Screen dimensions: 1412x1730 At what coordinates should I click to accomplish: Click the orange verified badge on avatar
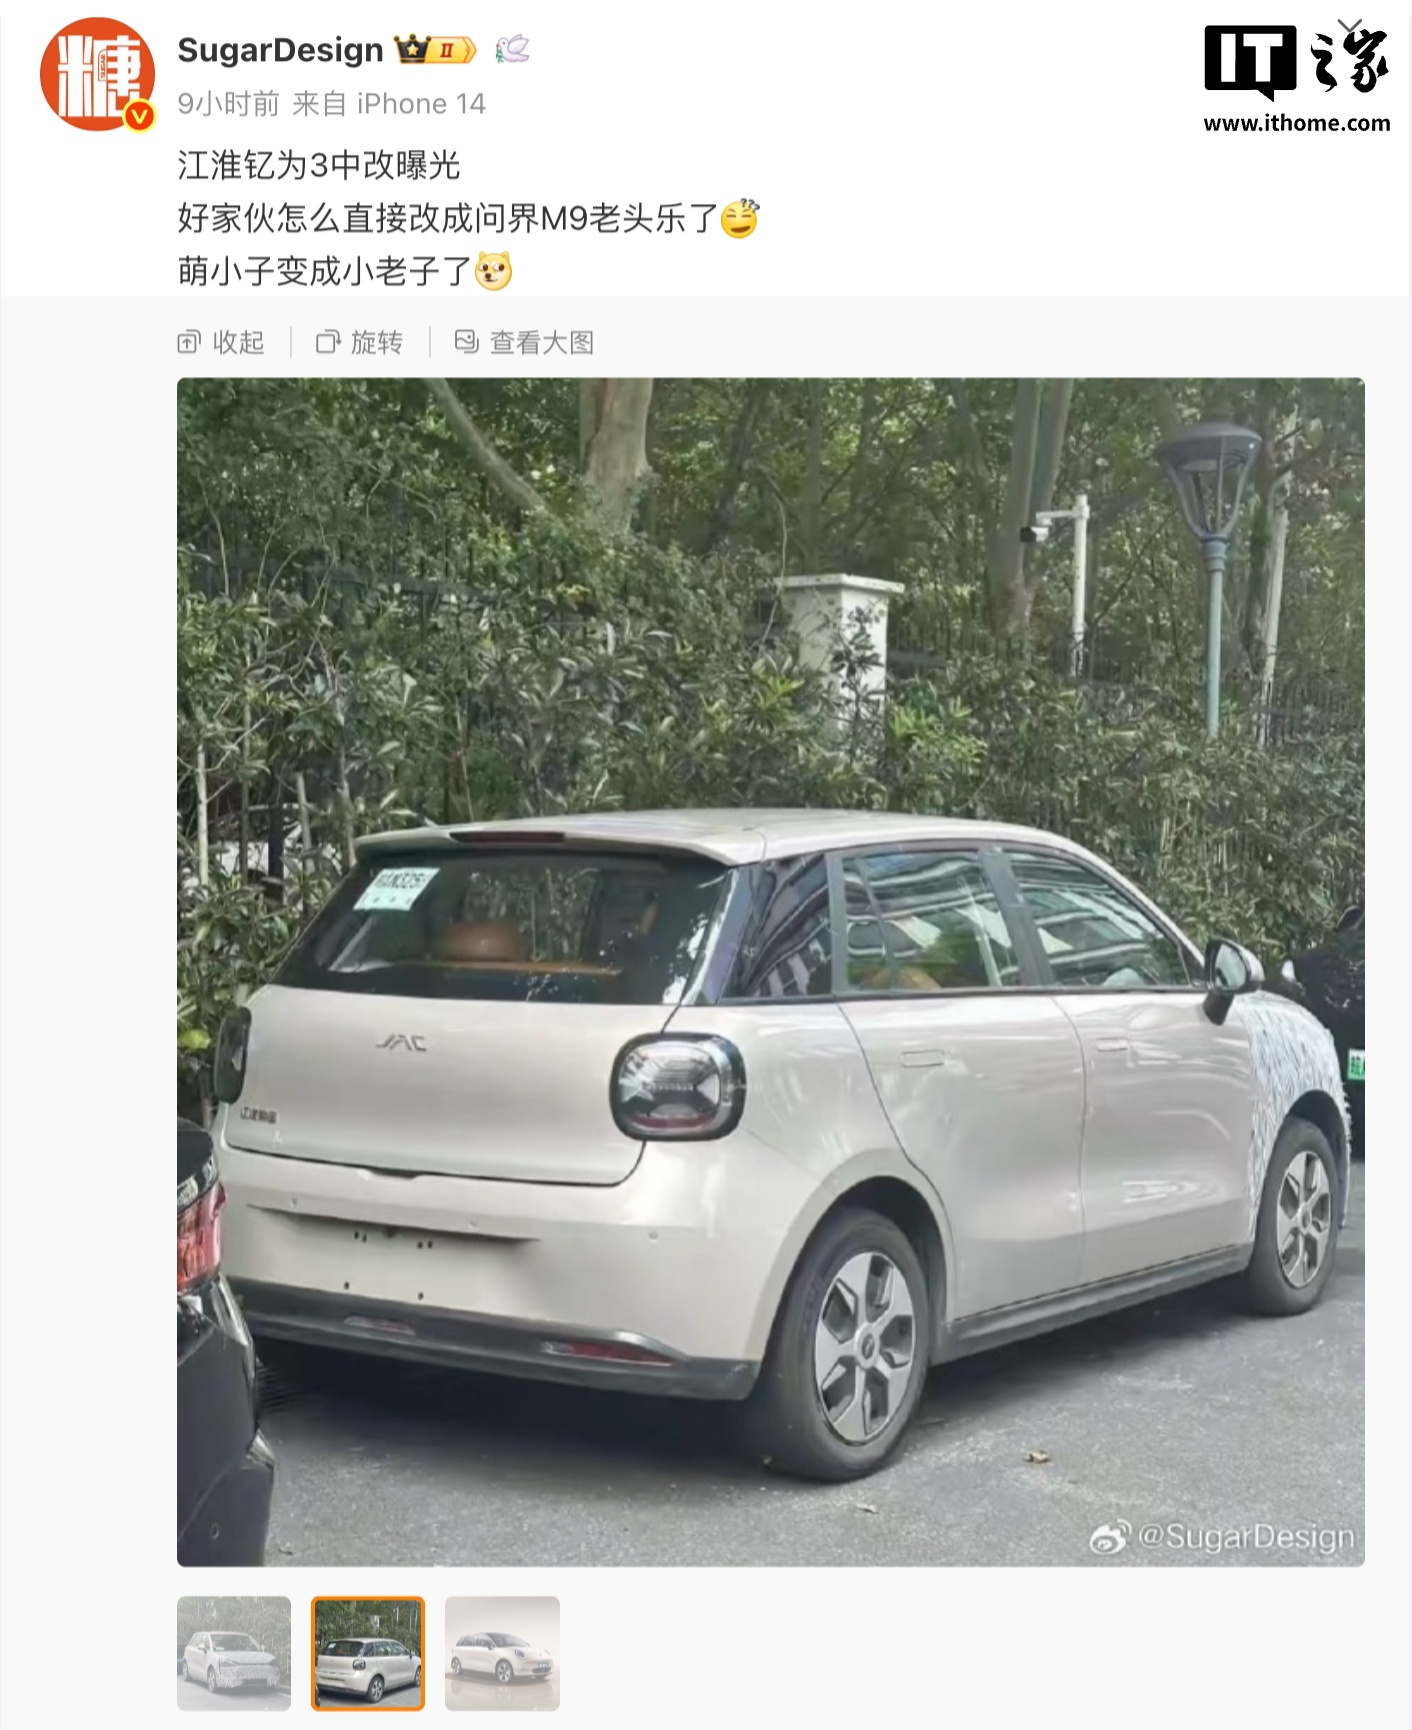[140, 116]
